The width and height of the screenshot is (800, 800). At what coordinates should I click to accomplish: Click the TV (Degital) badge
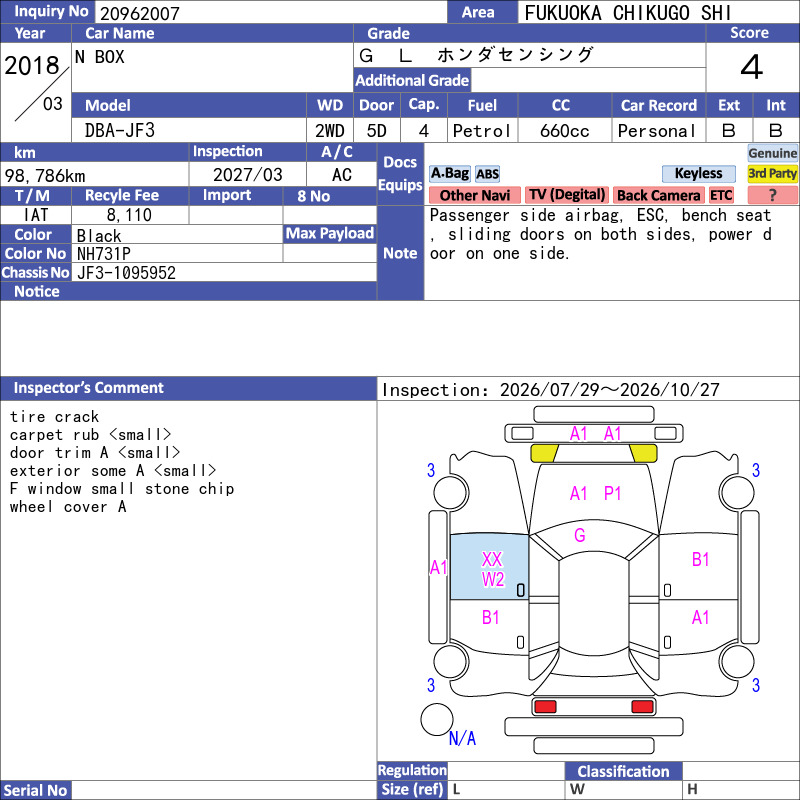[567, 195]
